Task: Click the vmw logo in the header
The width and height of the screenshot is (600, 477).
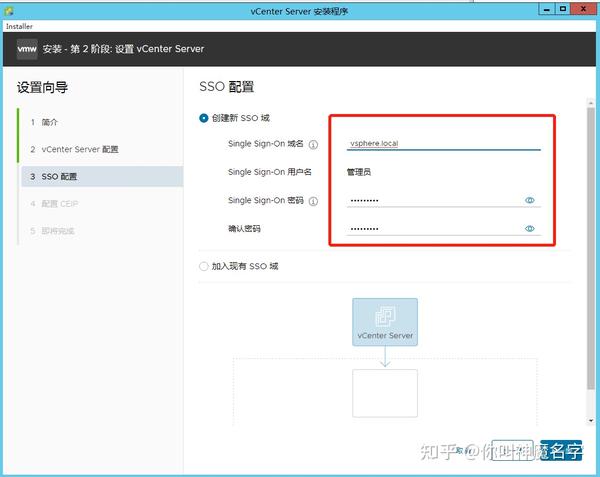Action: (27, 49)
